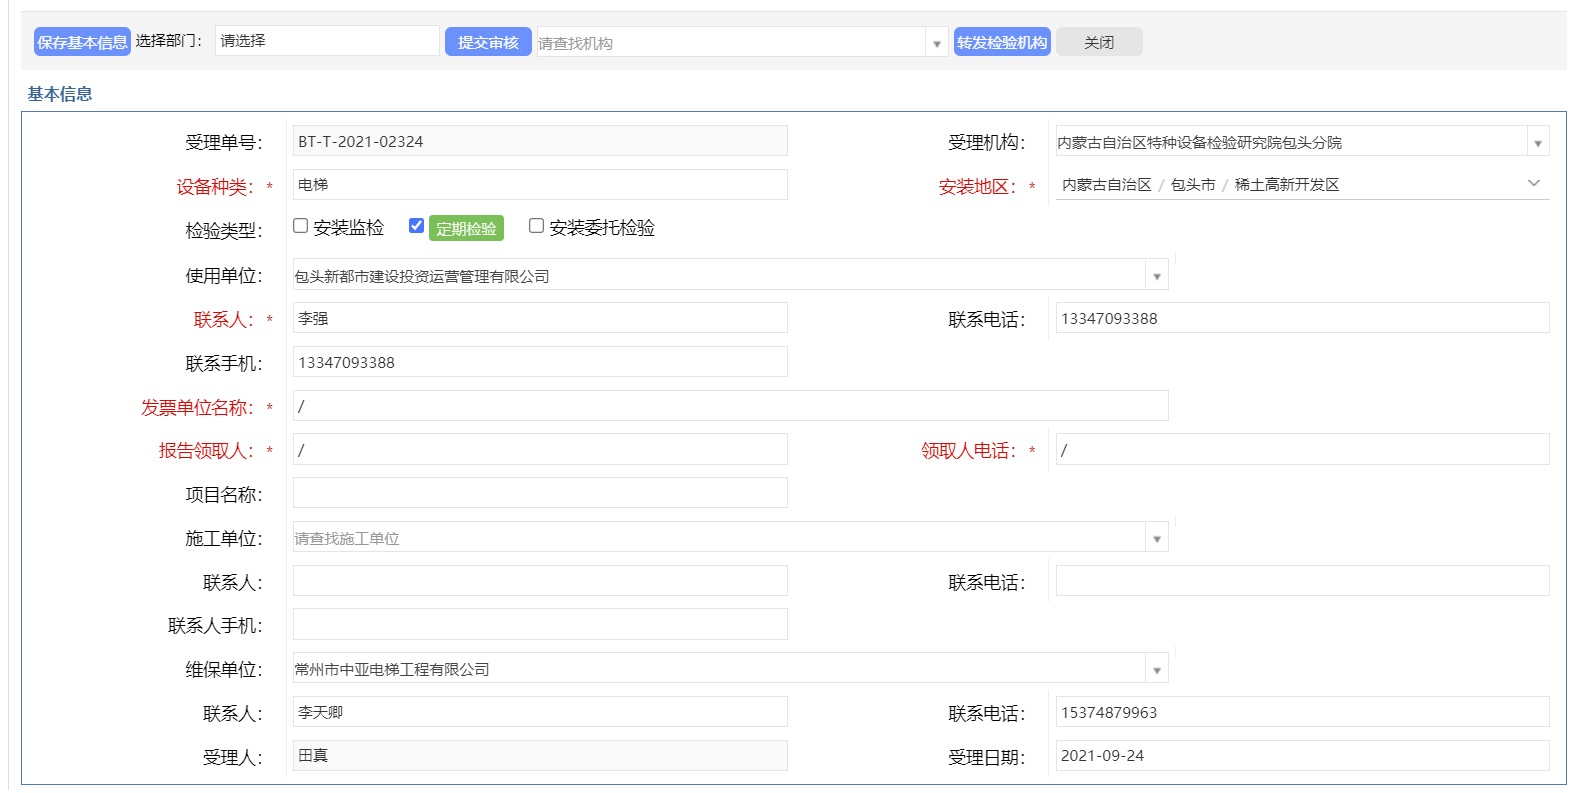Expand the 请查找机构 dropdown arrow
This screenshot has height=793, width=1579.
click(x=937, y=43)
